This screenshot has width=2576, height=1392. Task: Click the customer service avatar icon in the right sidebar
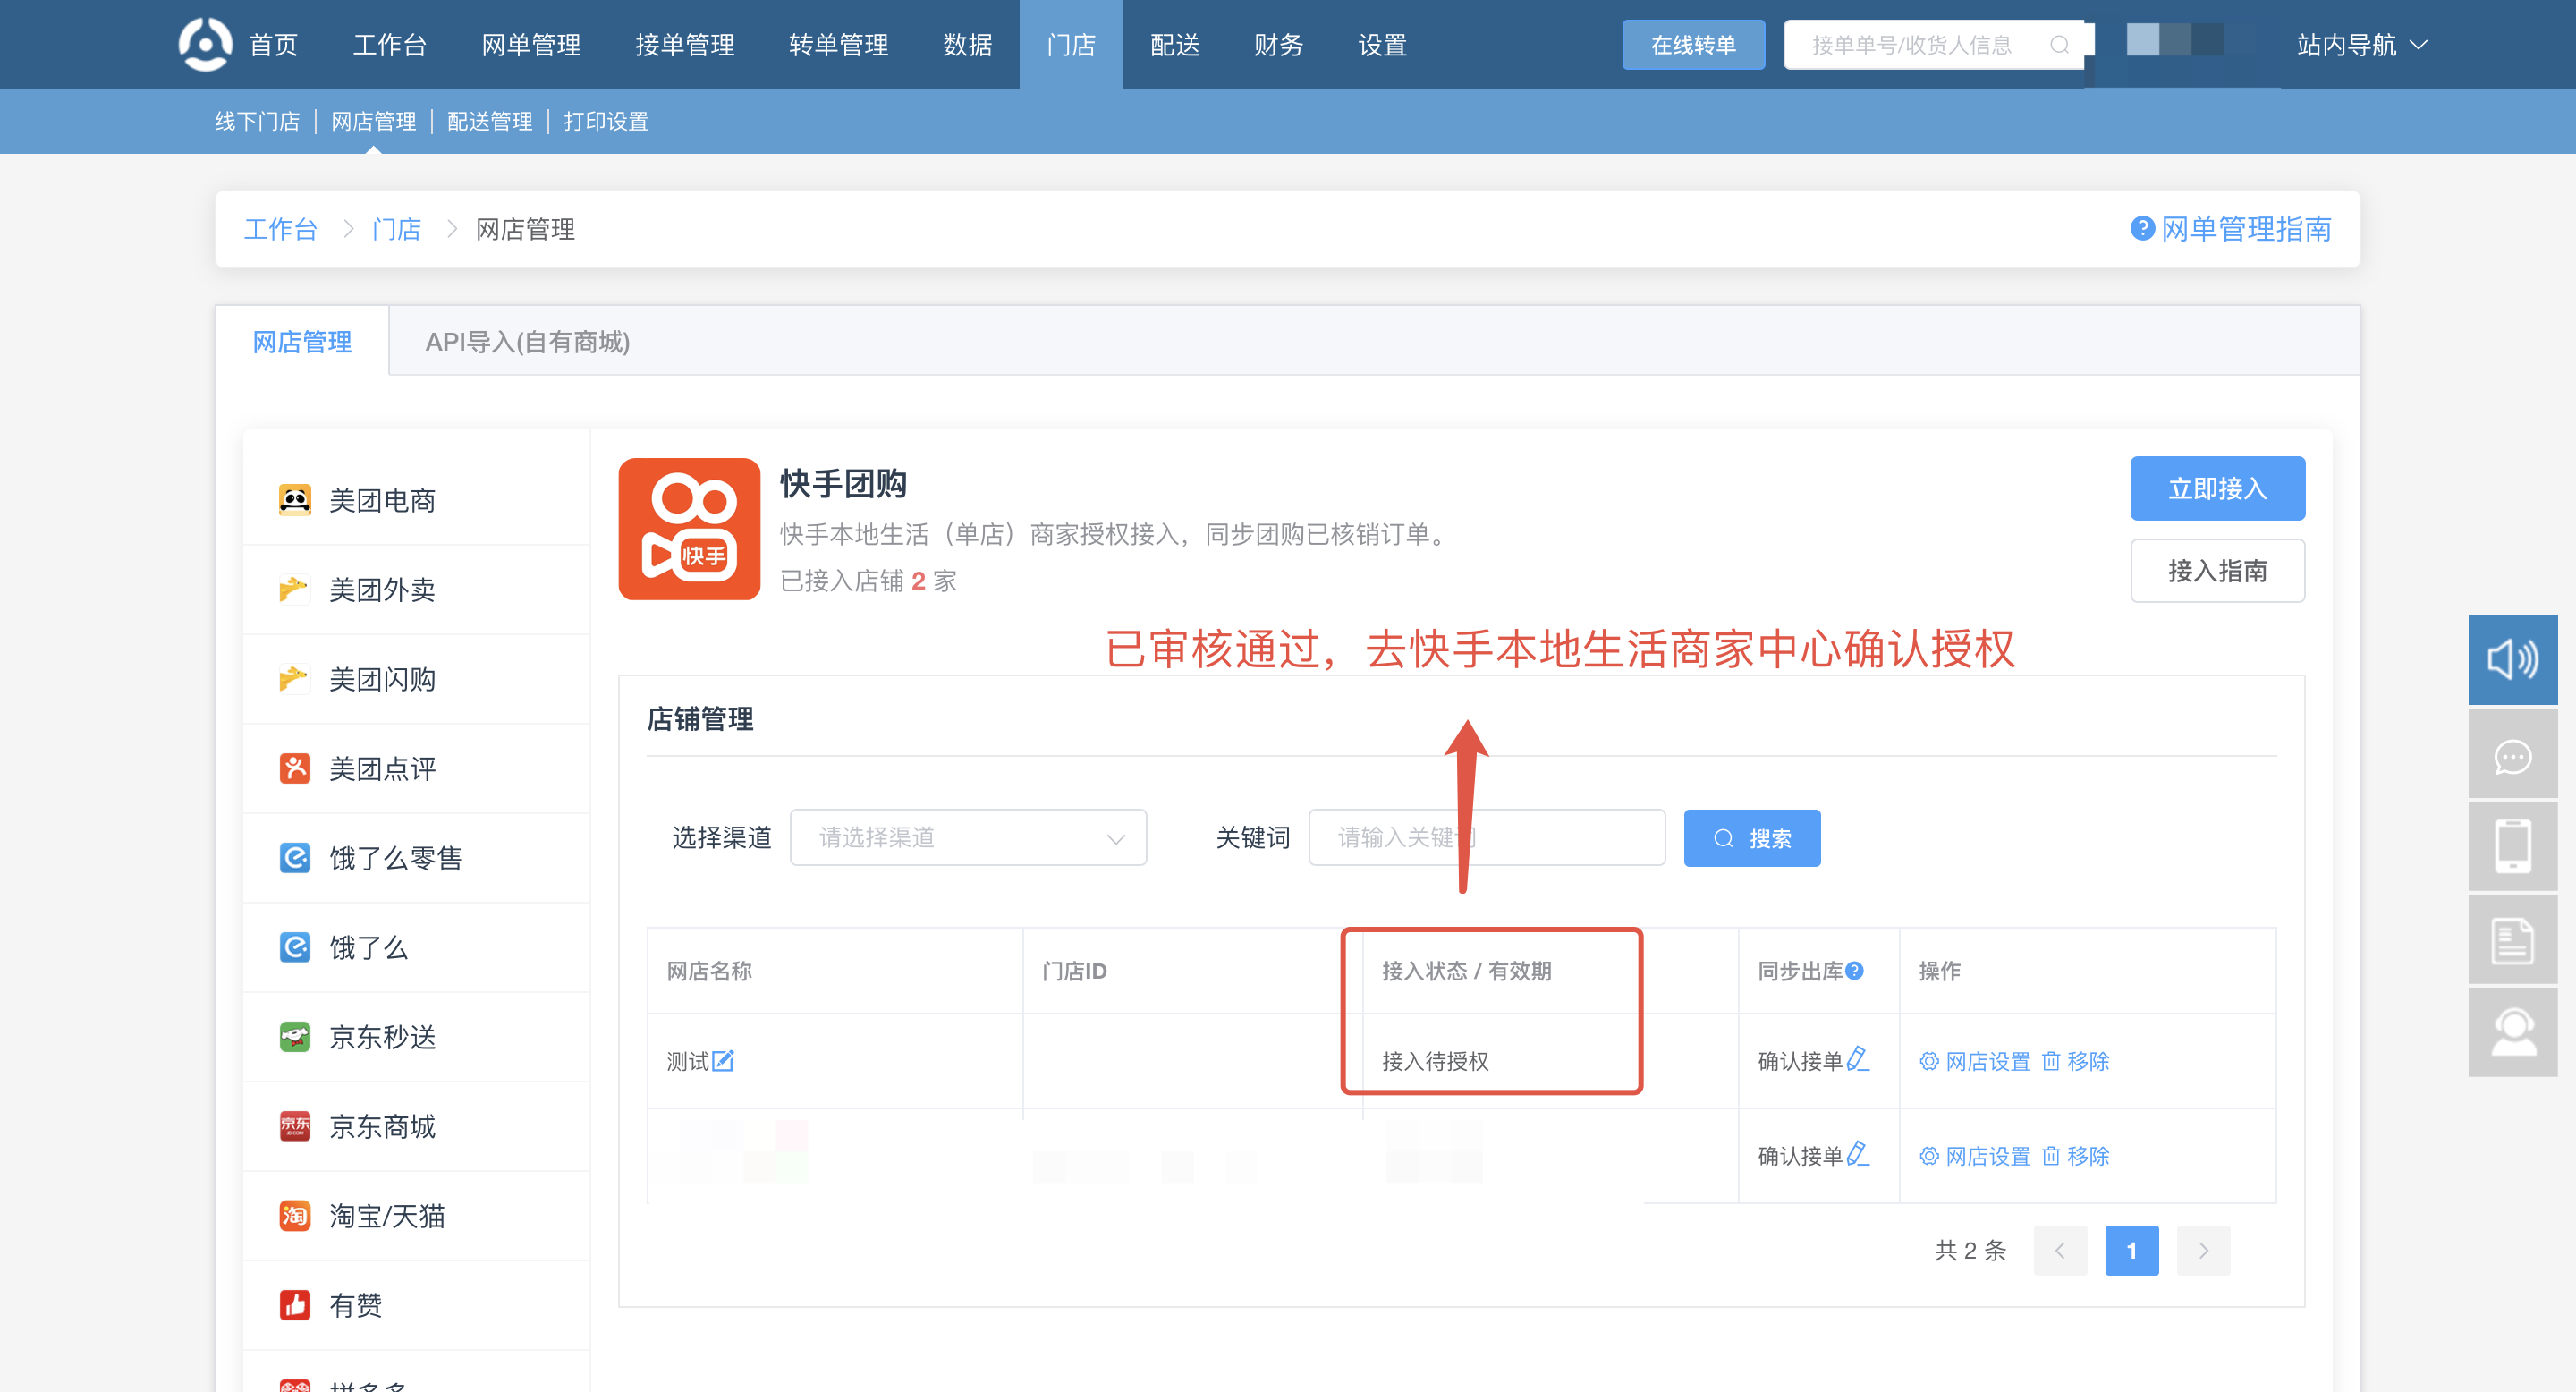[2512, 1032]
